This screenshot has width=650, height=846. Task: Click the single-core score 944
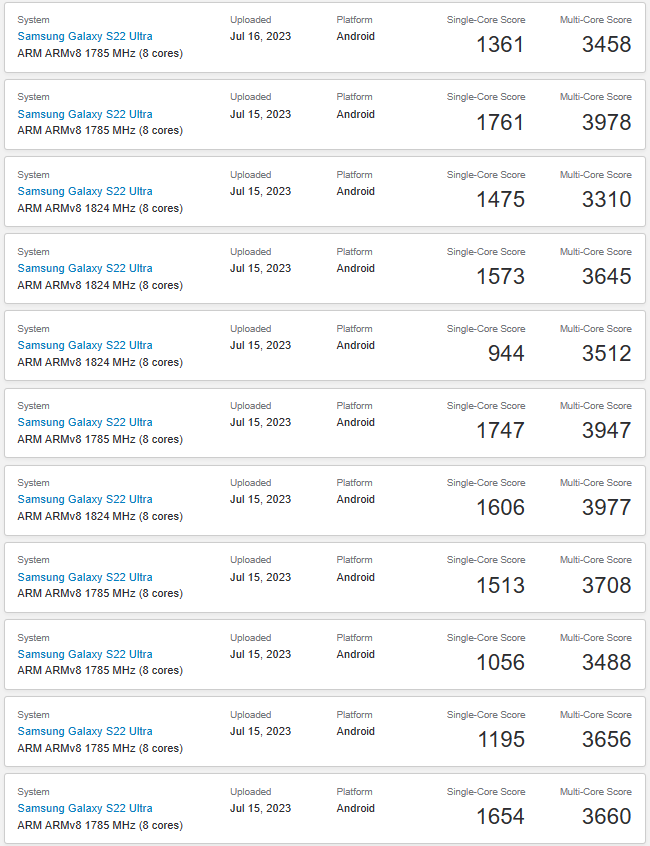[x=506, y=353]
